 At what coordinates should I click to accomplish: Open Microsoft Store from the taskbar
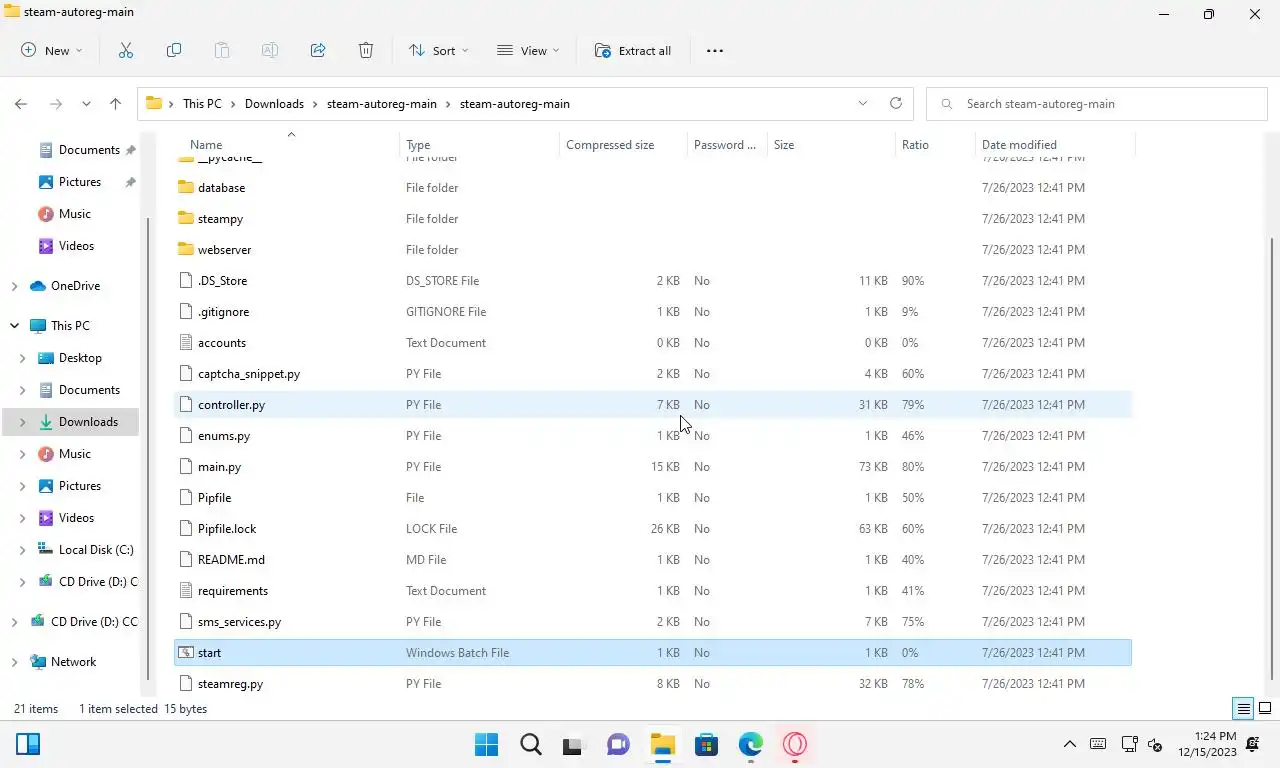pyautogui.click(x=706, y=744)
